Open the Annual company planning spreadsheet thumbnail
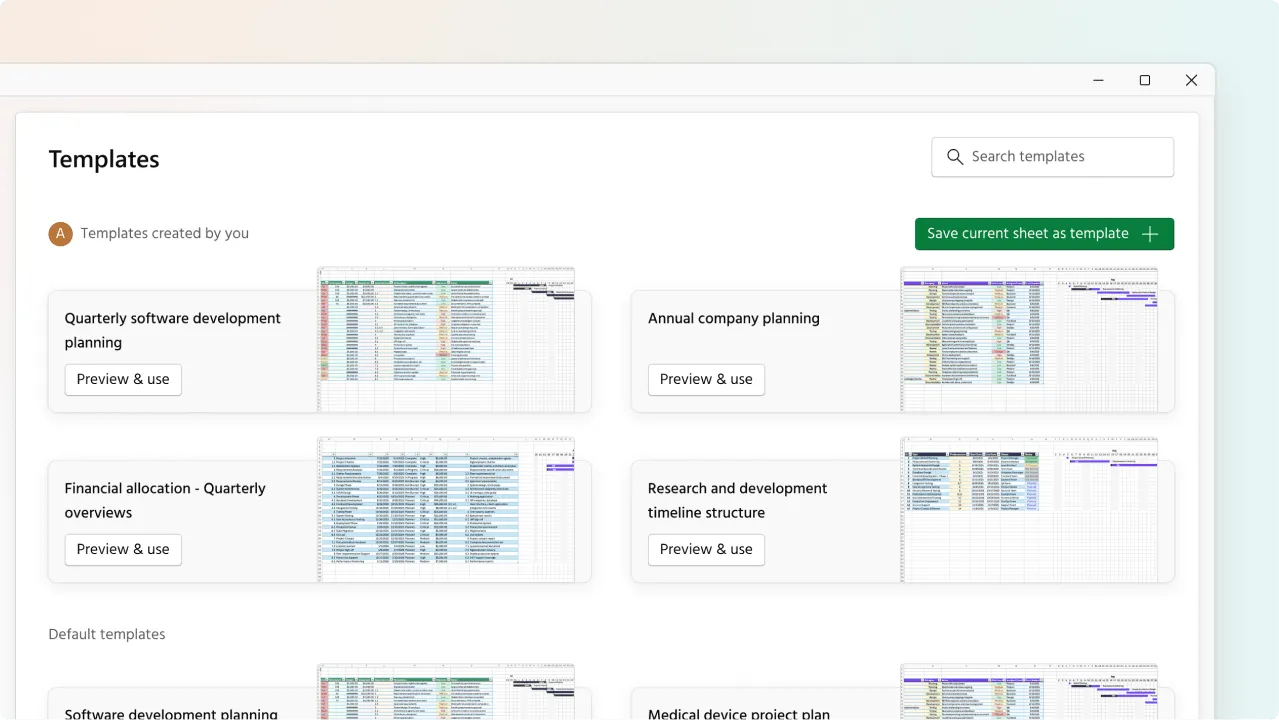 click(x=1029, y=339)
